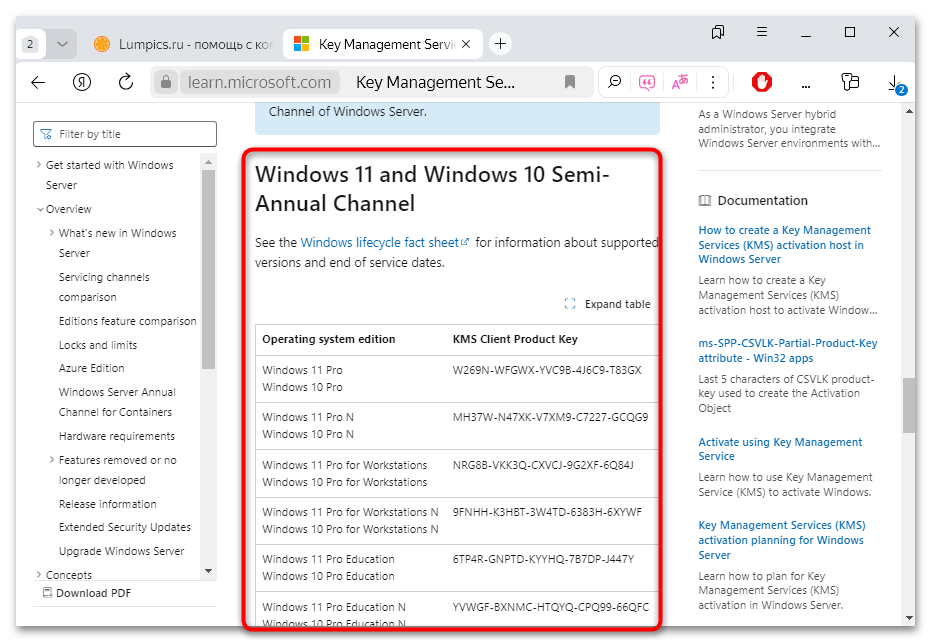Click the key 9FNHH-K3HBT-3W4TD-6383H-6XYWF
The height and width of the screenshot is (642, 931).
point(547,512)
